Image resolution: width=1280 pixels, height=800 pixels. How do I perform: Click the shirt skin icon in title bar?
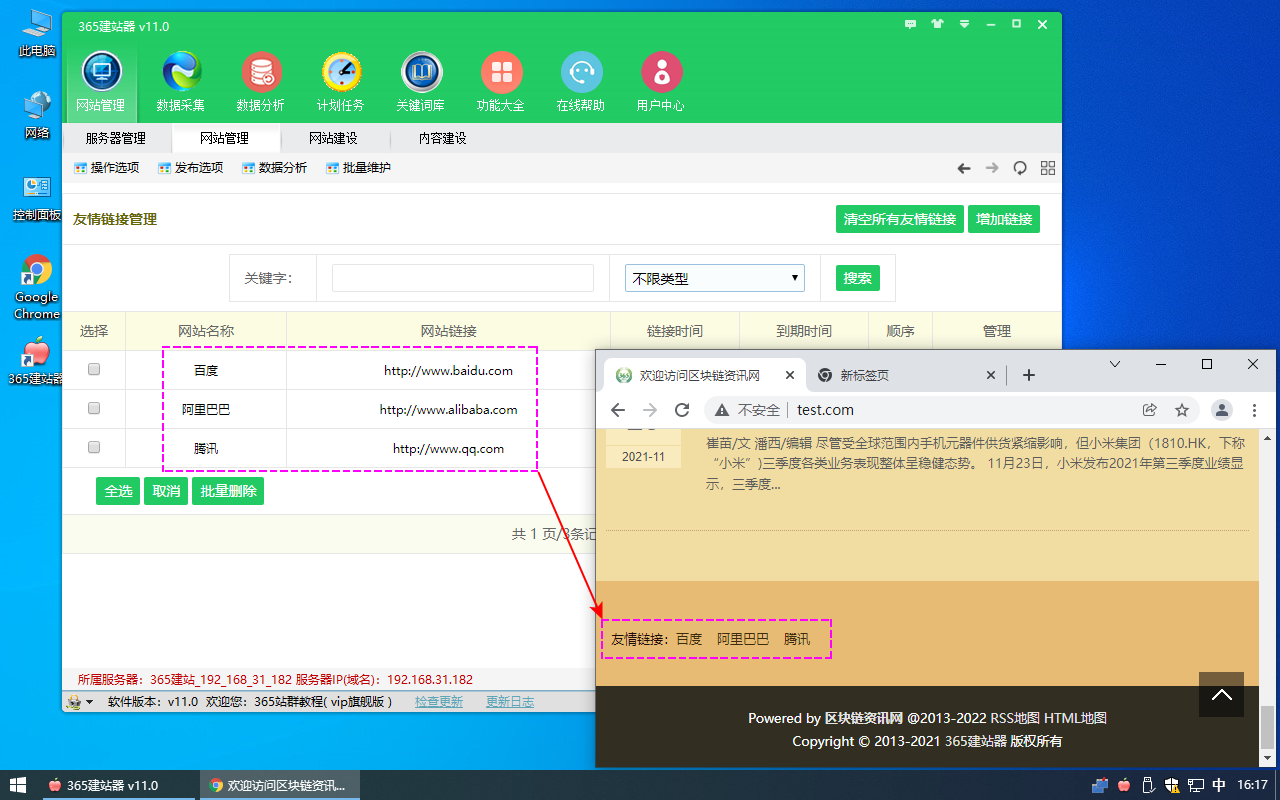[x=937, y=23]
